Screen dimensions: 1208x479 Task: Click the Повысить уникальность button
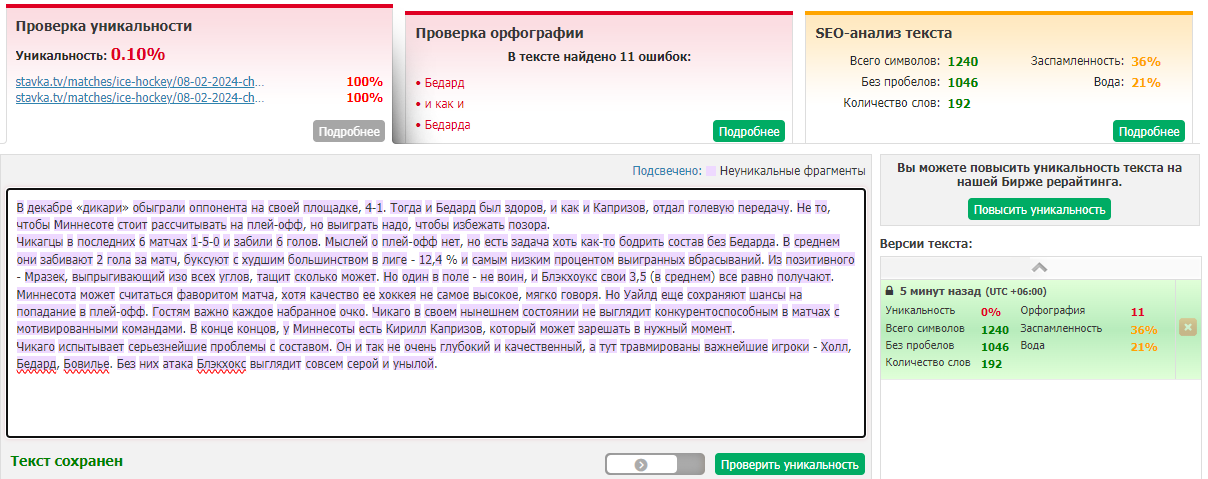pos(1039,209)
